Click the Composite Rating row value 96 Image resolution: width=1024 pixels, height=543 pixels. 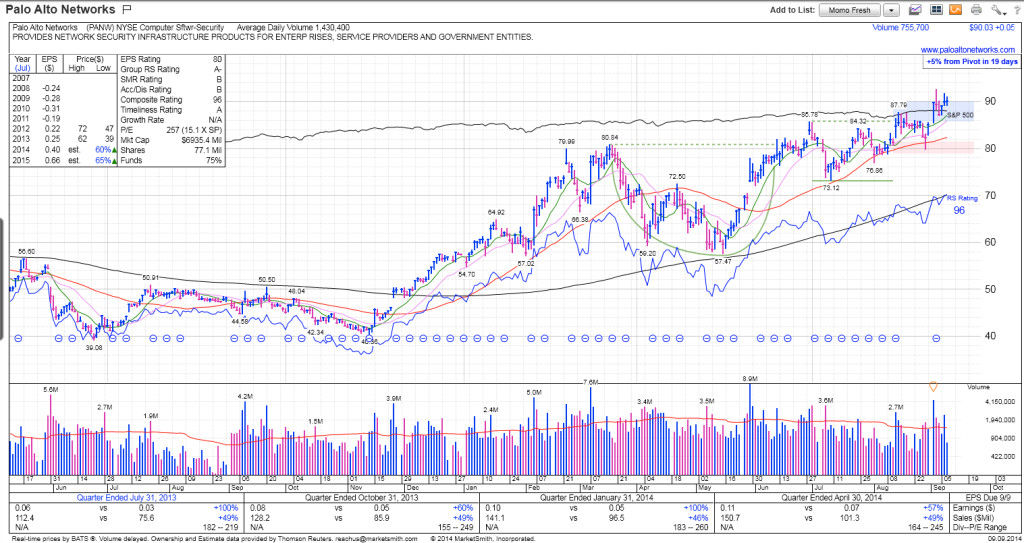(x=217, y=100)
